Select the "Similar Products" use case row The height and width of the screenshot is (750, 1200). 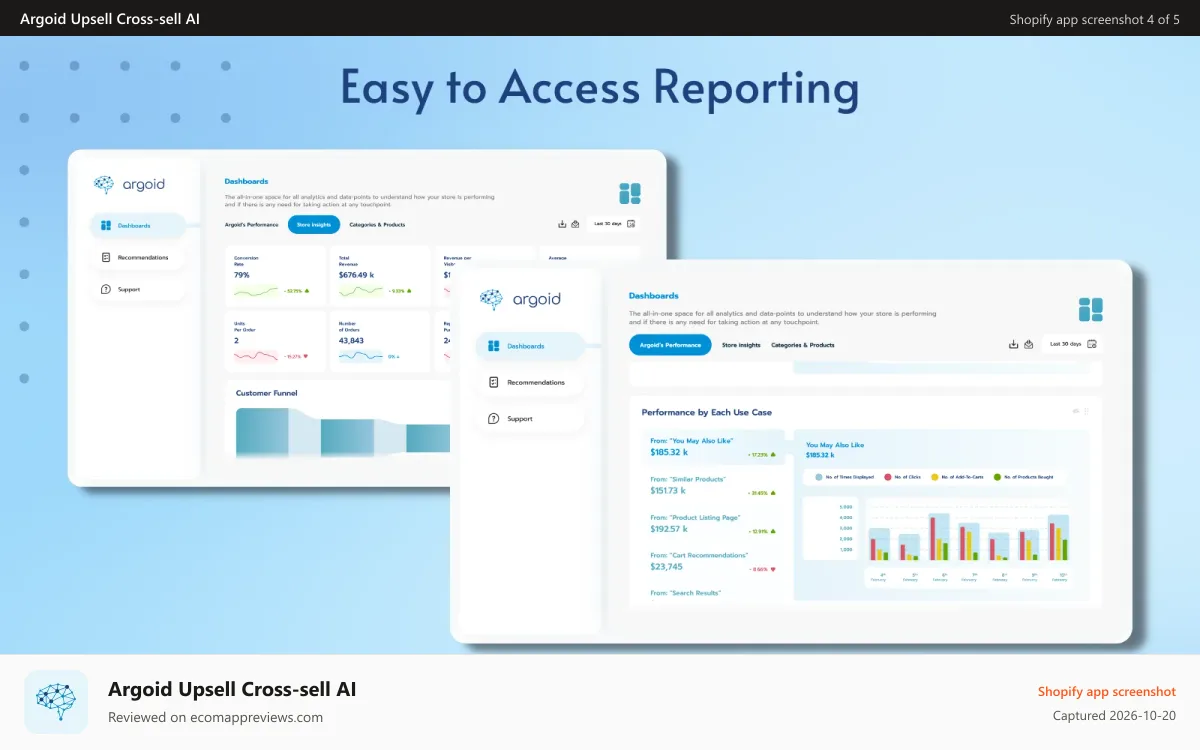(x=714, y=485)
